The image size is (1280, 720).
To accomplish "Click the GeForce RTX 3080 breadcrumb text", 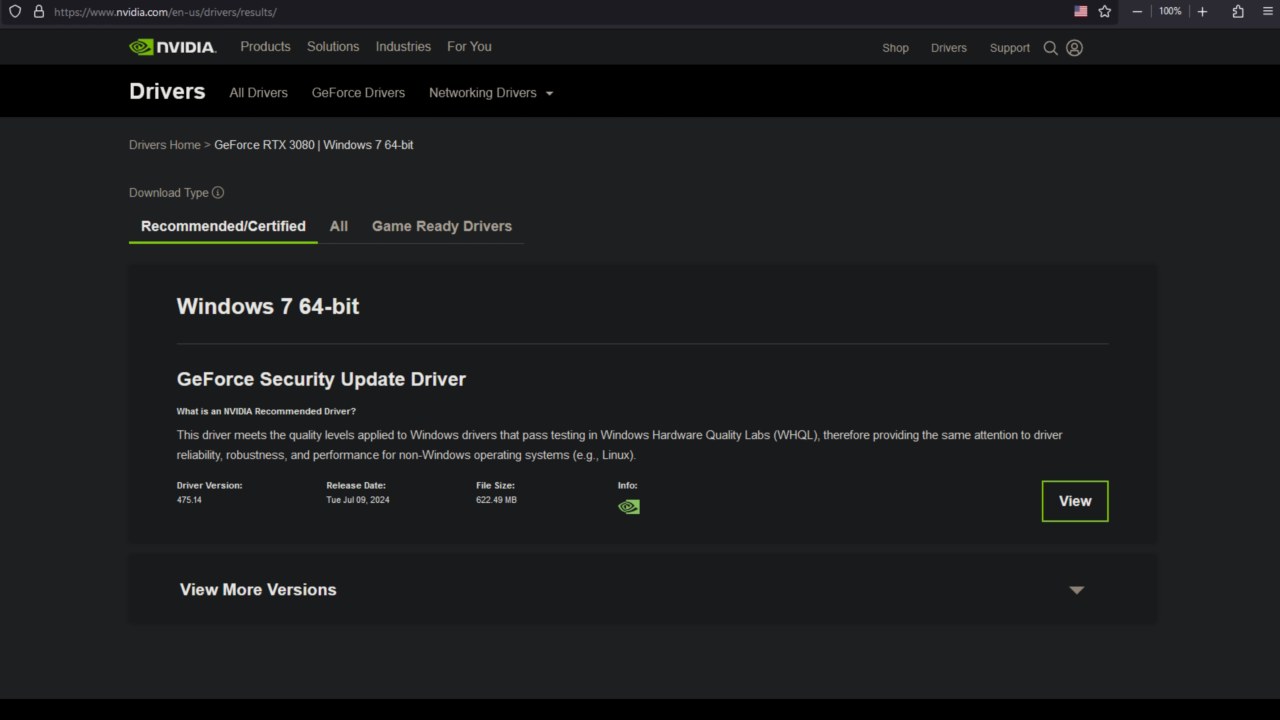I will coord(264,145).
